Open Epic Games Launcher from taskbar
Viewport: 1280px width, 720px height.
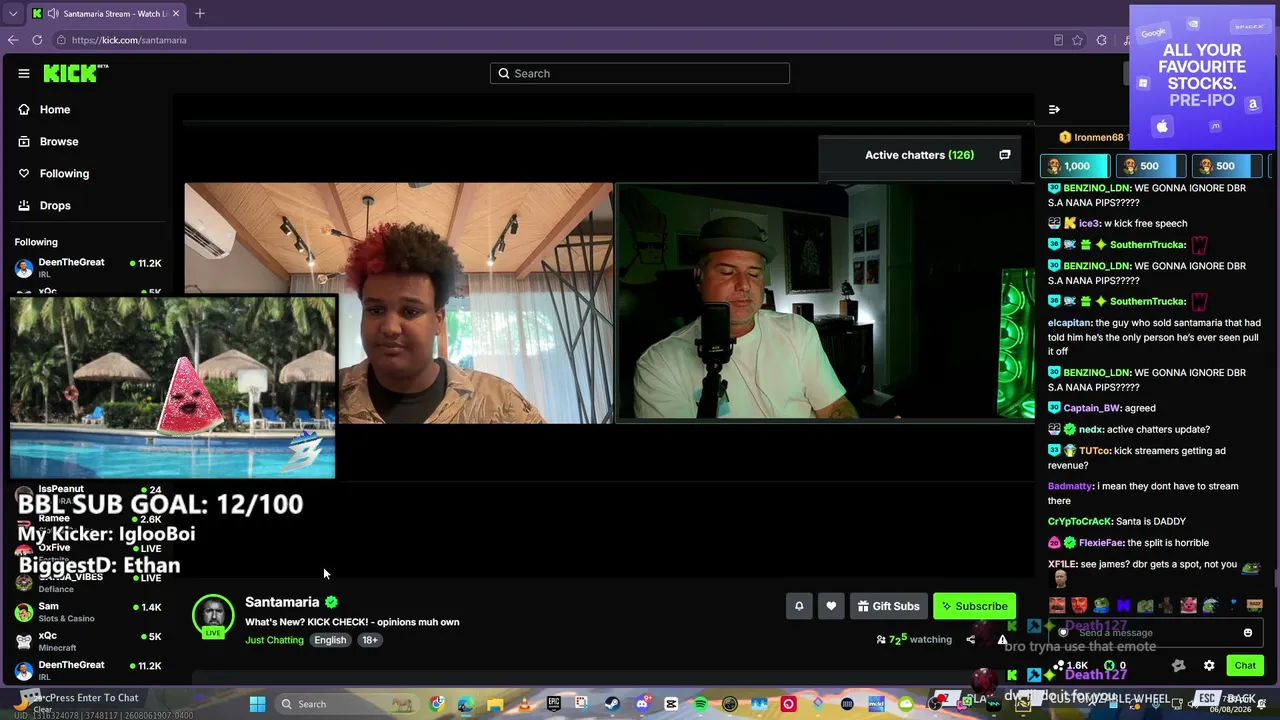pos(554,704)
